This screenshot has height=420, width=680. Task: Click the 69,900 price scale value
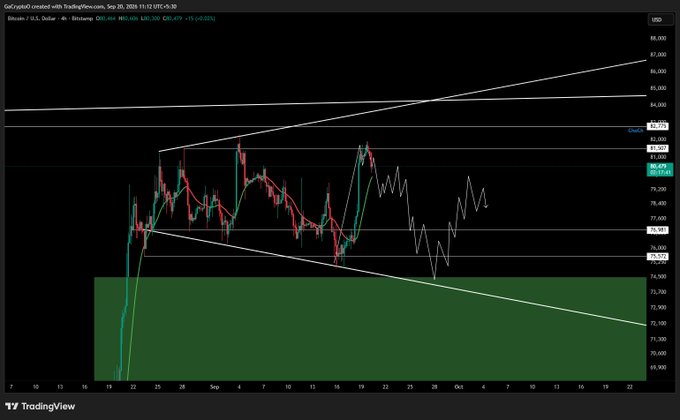658,367
